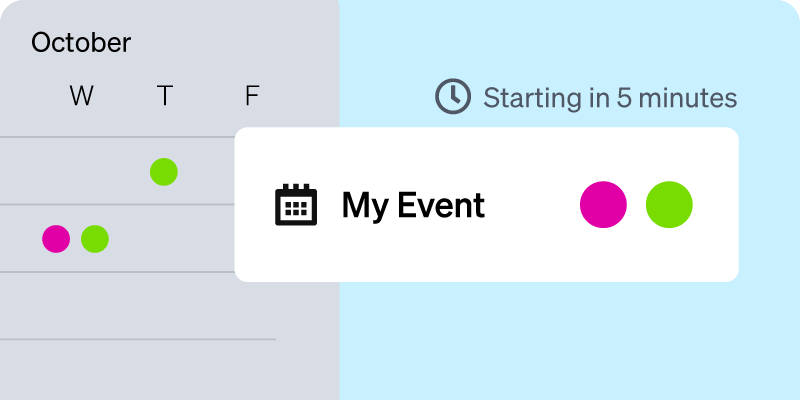This screenshot has width=800, height=400.
Task: Click the blank space between My Event title and circles
Action: (532, 205)
